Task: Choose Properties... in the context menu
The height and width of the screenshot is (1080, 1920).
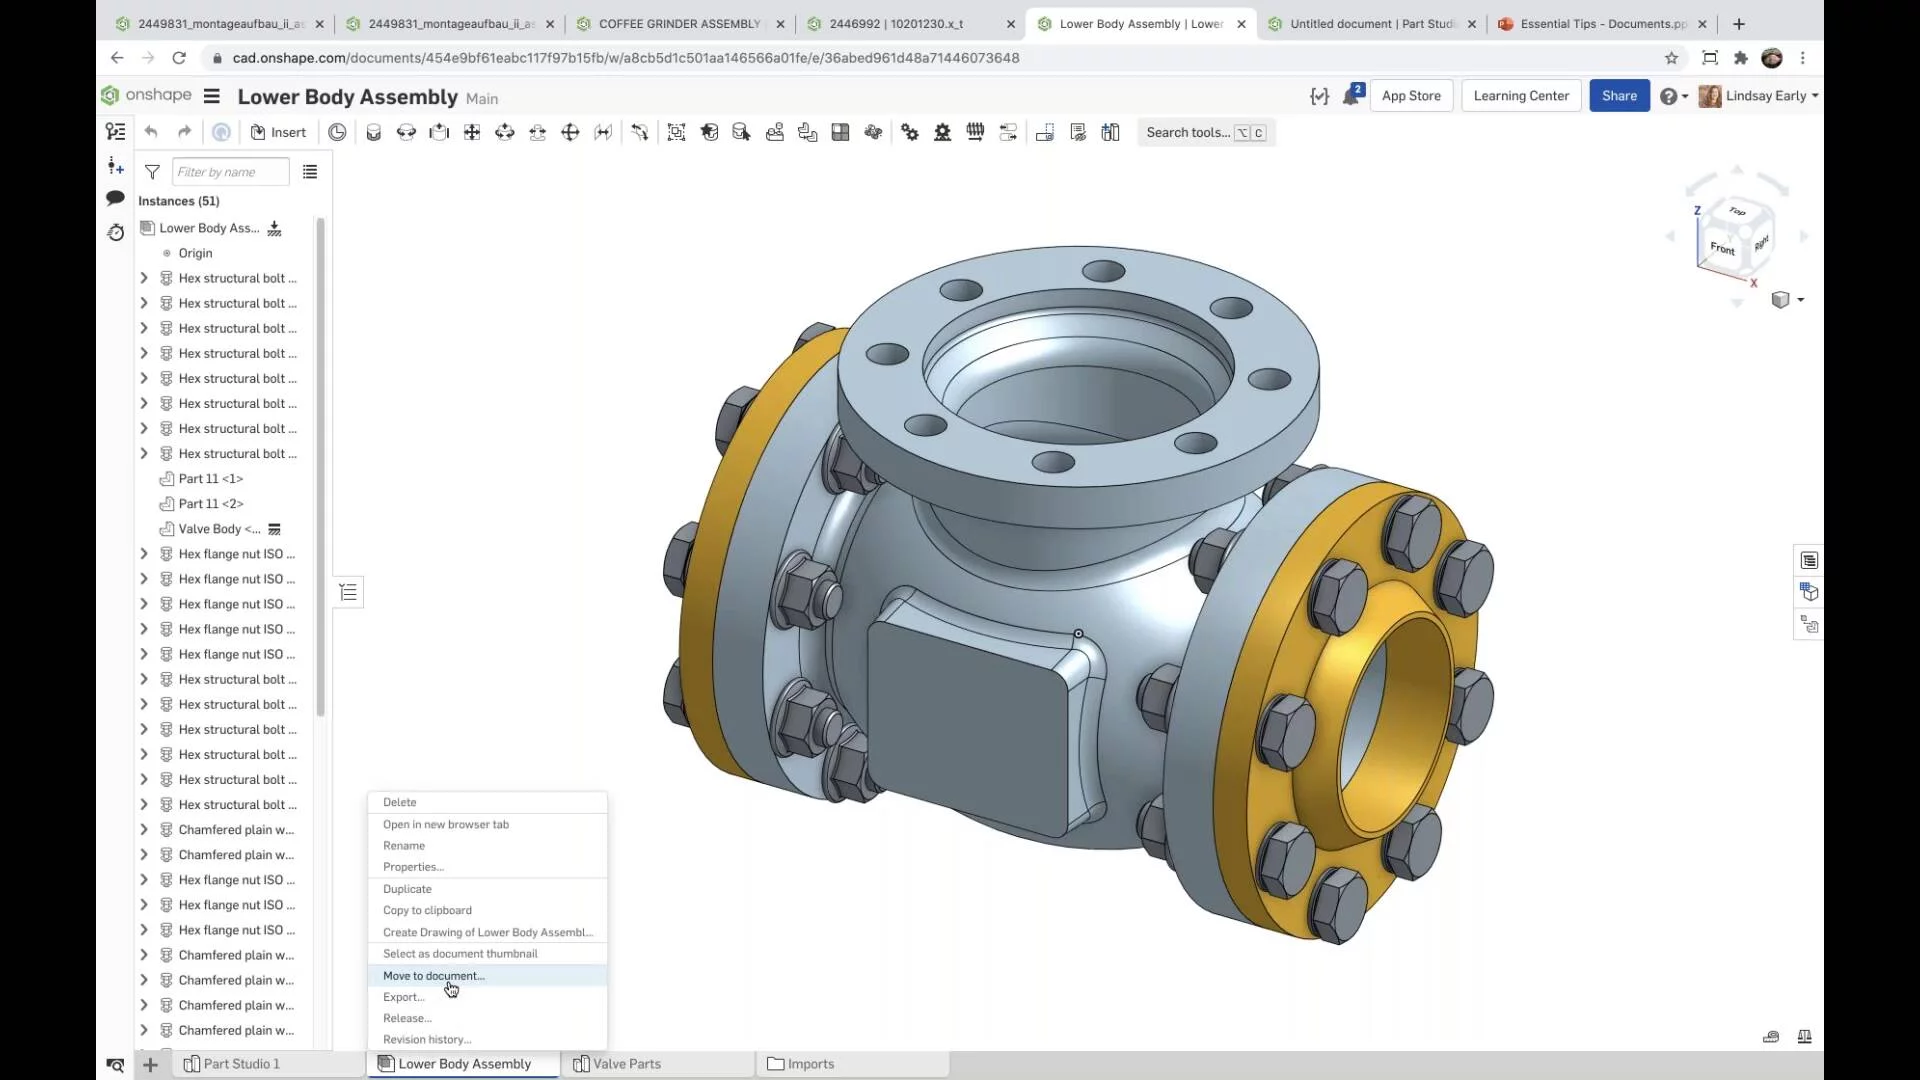Action: click(x=488, y=867)
